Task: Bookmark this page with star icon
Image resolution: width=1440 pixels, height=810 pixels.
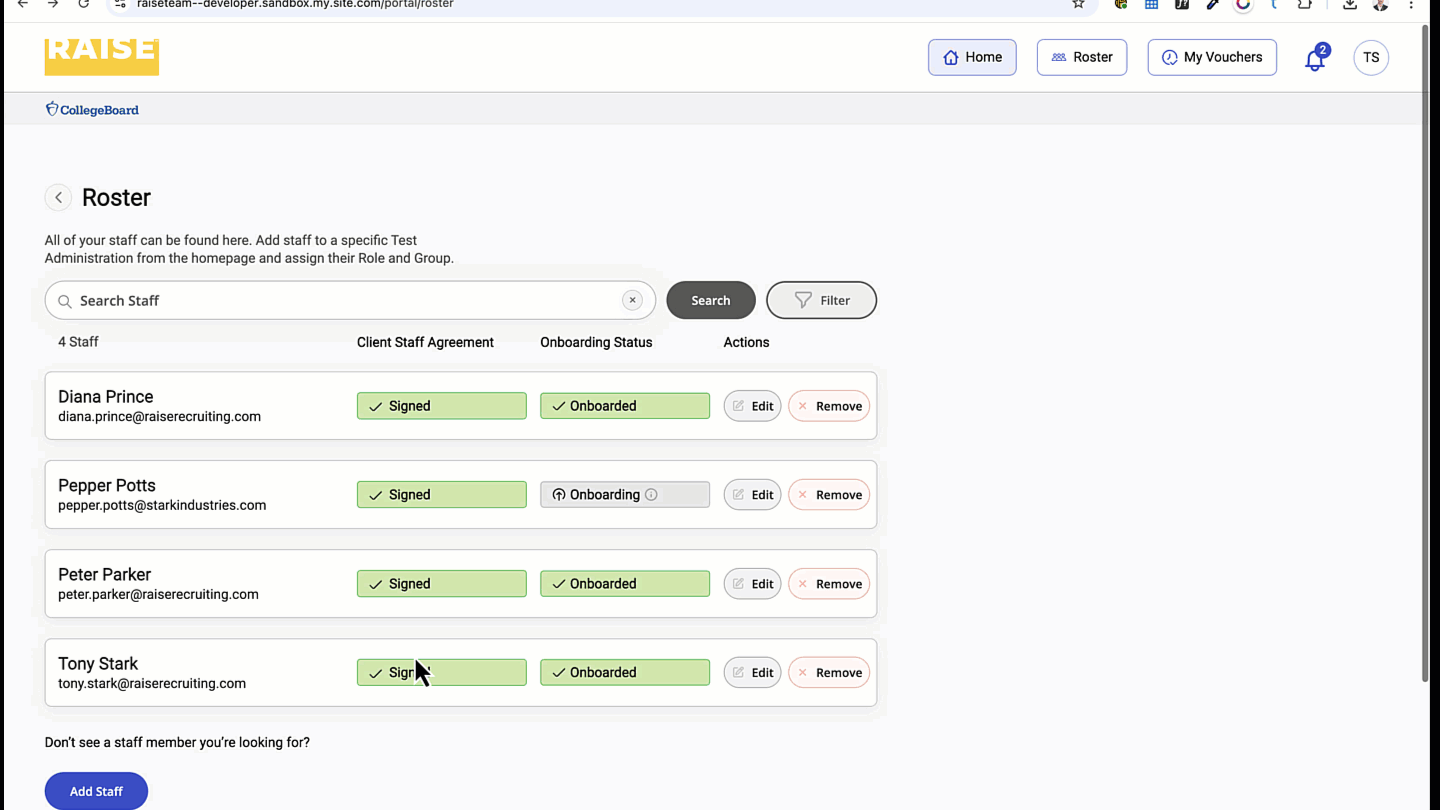Action: coord(1078,5)
